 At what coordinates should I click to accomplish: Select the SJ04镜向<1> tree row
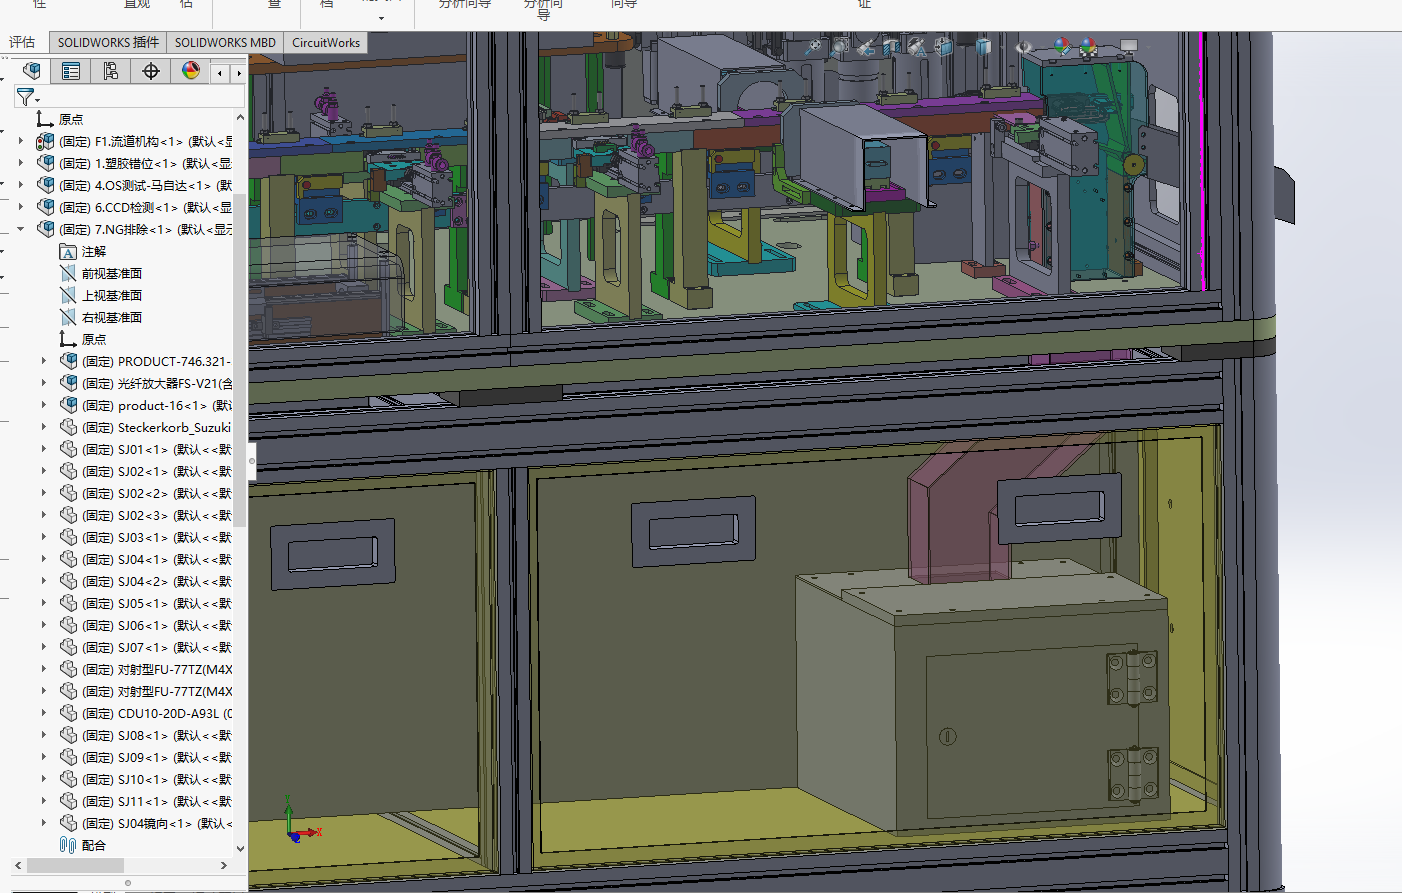click(x=146, y=823)
